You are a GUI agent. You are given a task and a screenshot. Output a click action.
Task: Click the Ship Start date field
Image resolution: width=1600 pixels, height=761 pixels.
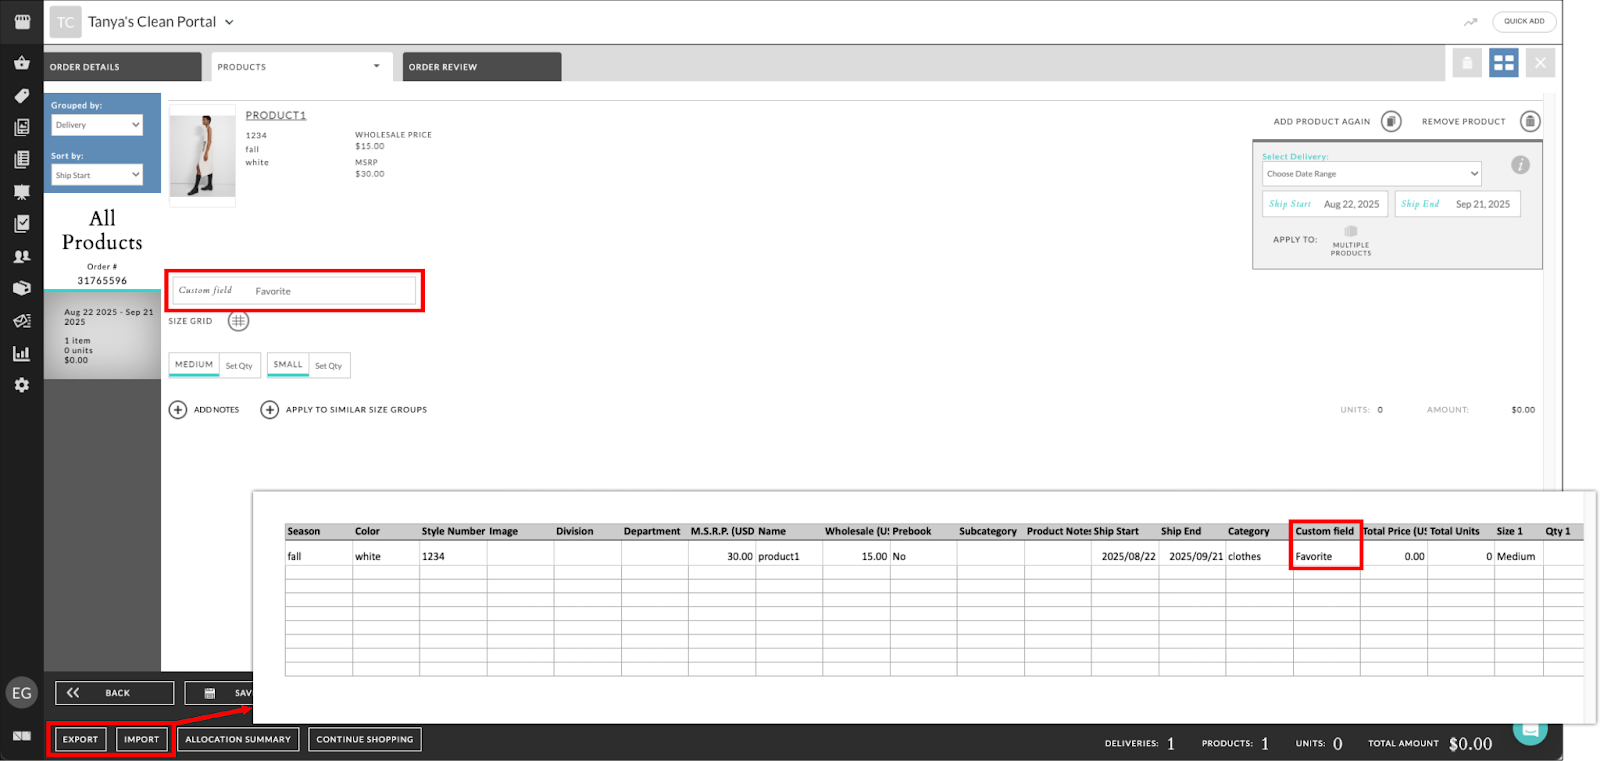click(1325, 204)
